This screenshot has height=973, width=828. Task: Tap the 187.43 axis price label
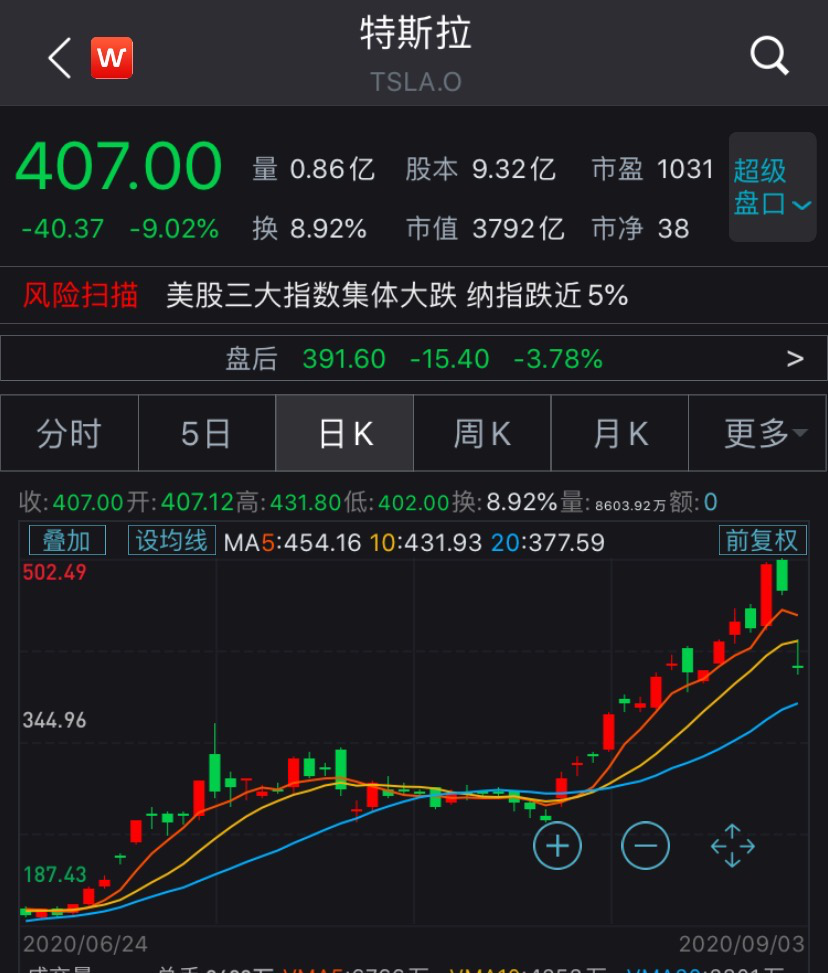point(55,875)
